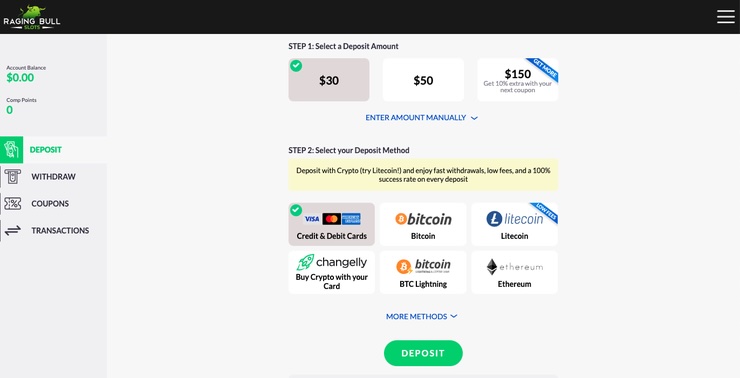Pick the Ethereum payment option
The width and height of the screenshot is (740, 378).
pos(514,273)
